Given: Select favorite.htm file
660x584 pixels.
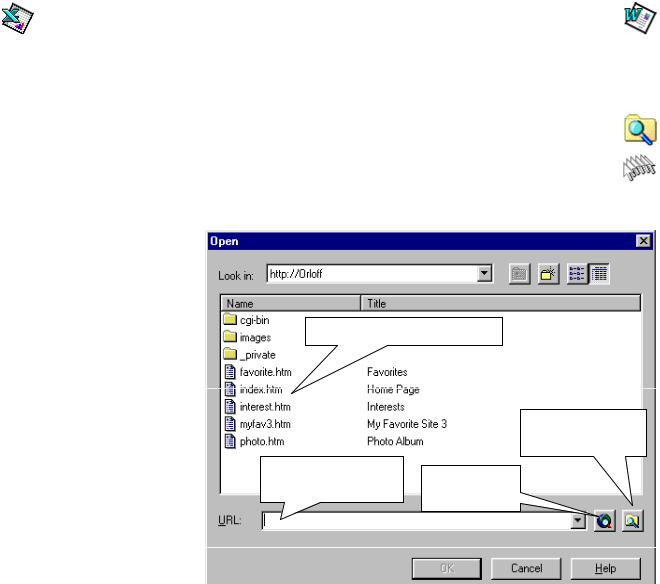Looking at the screenshot, I should click(x=265, y=372).
